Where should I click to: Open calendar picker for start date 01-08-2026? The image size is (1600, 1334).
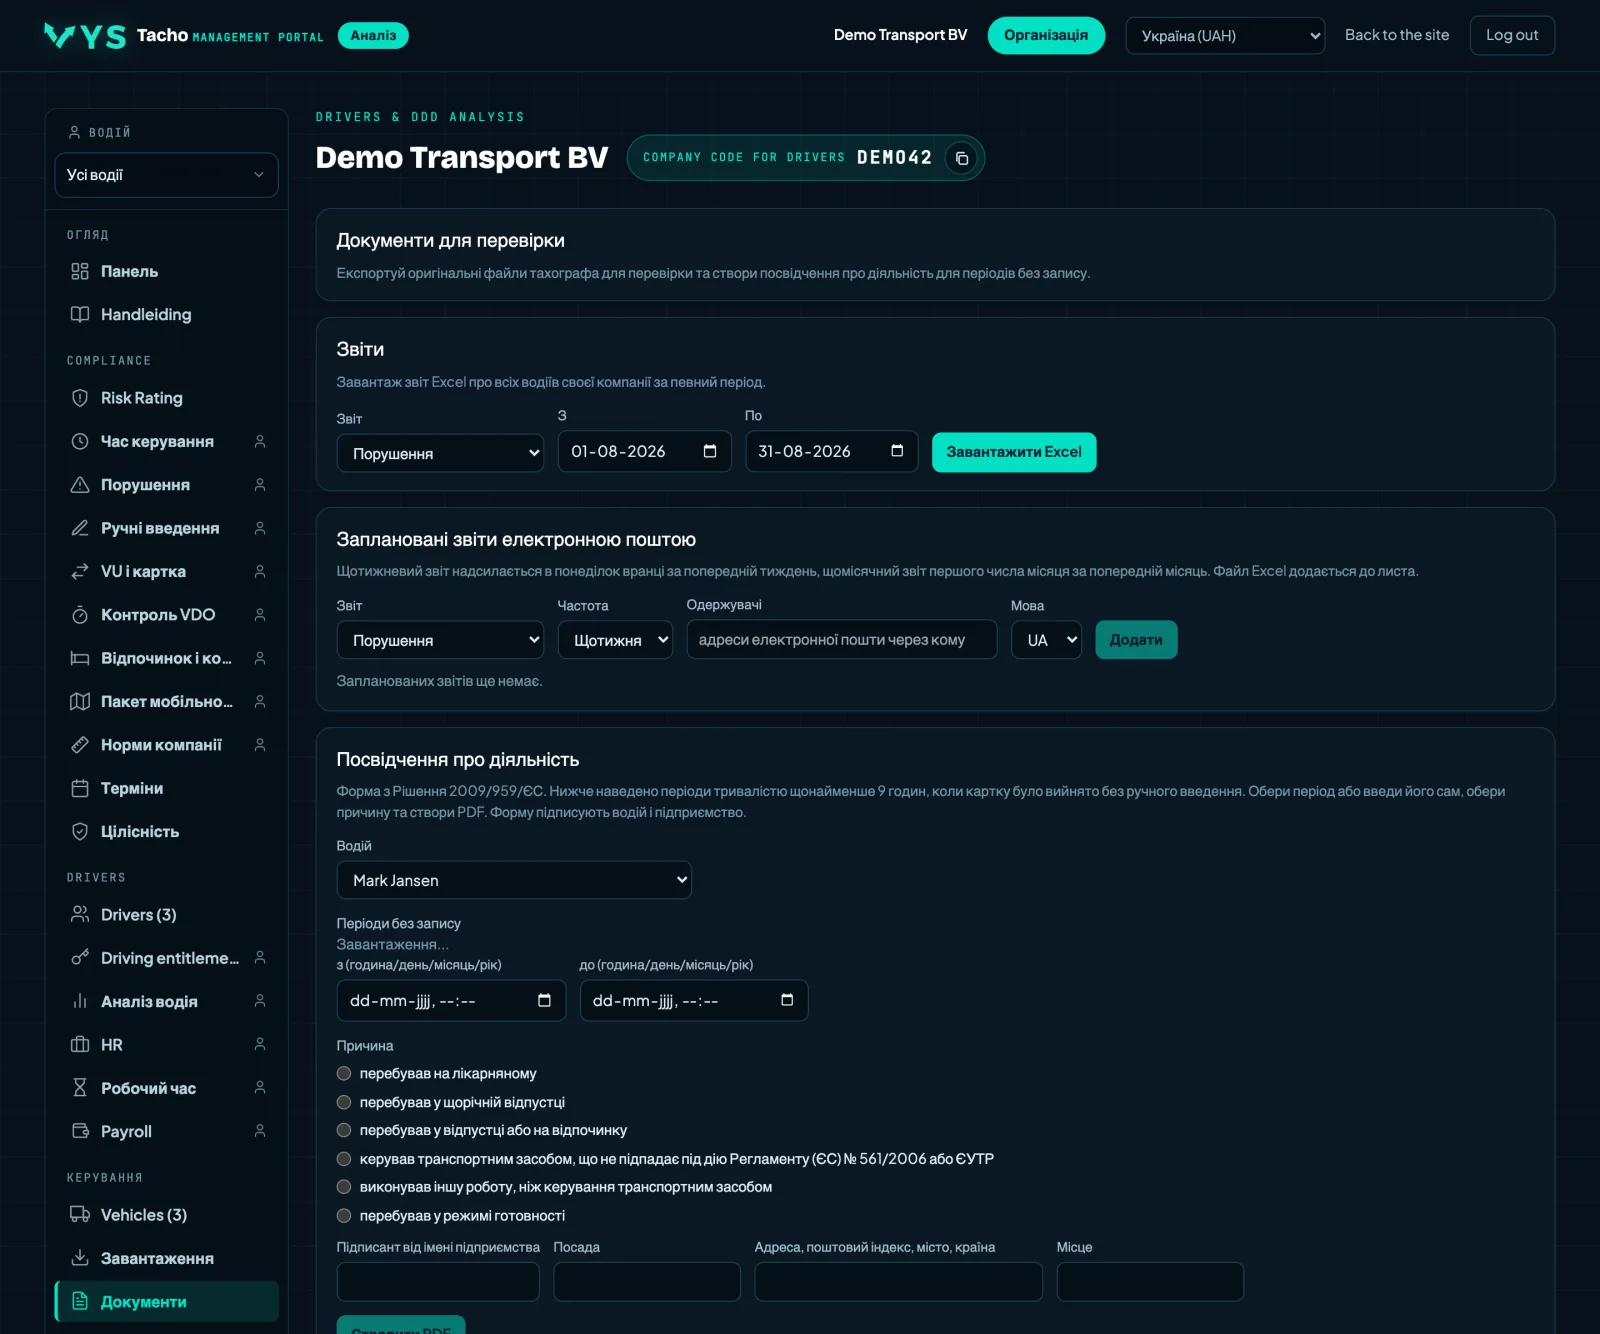(x=710, y=451)
